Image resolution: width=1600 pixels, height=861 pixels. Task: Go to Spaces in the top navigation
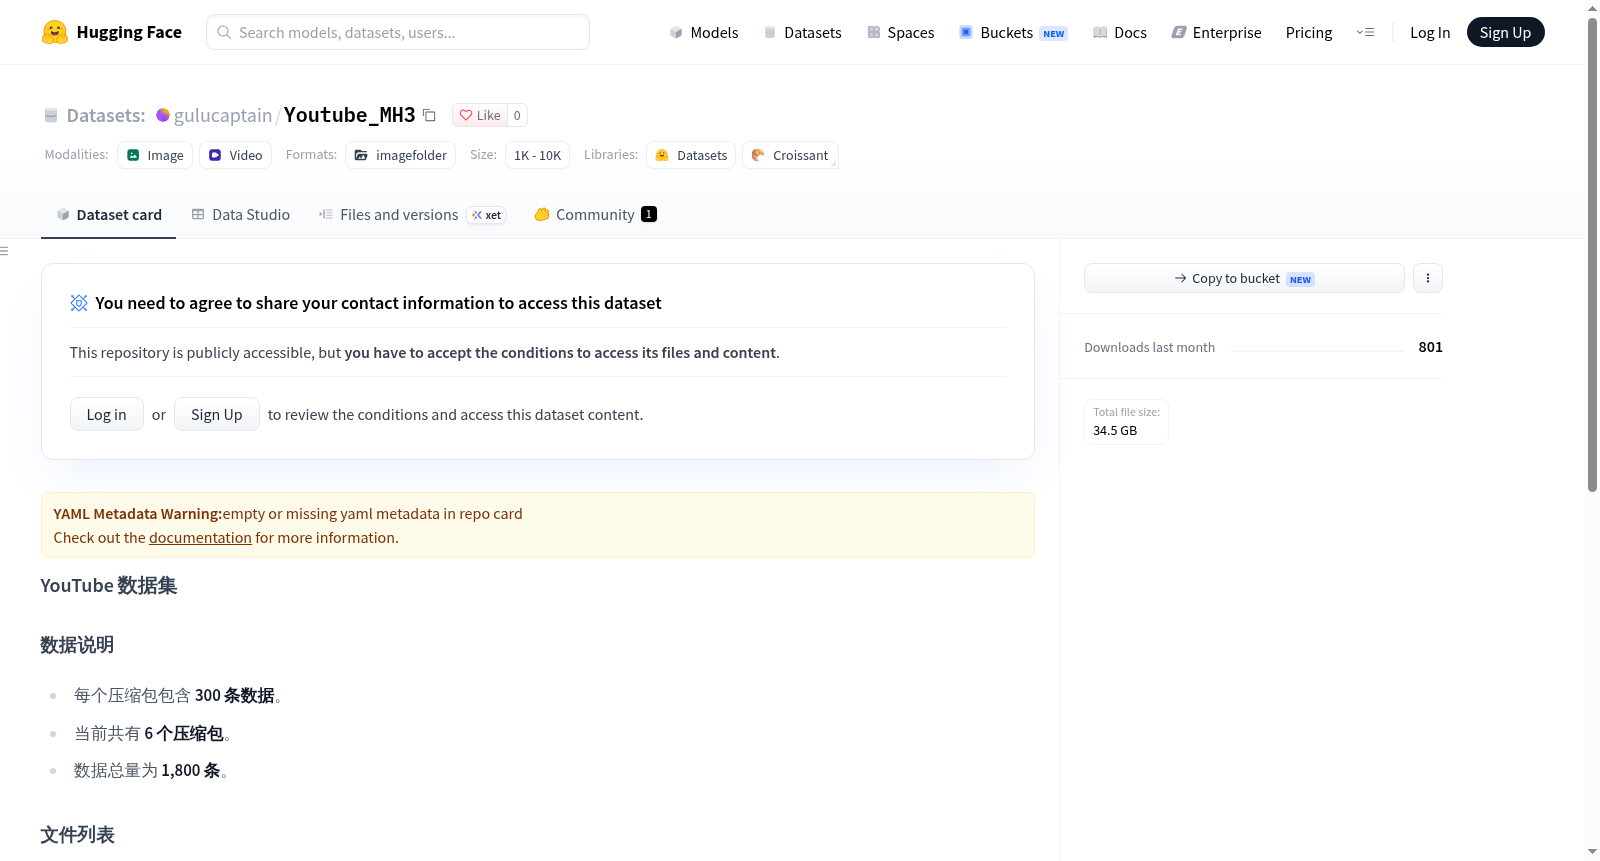(x=901, y=32)
